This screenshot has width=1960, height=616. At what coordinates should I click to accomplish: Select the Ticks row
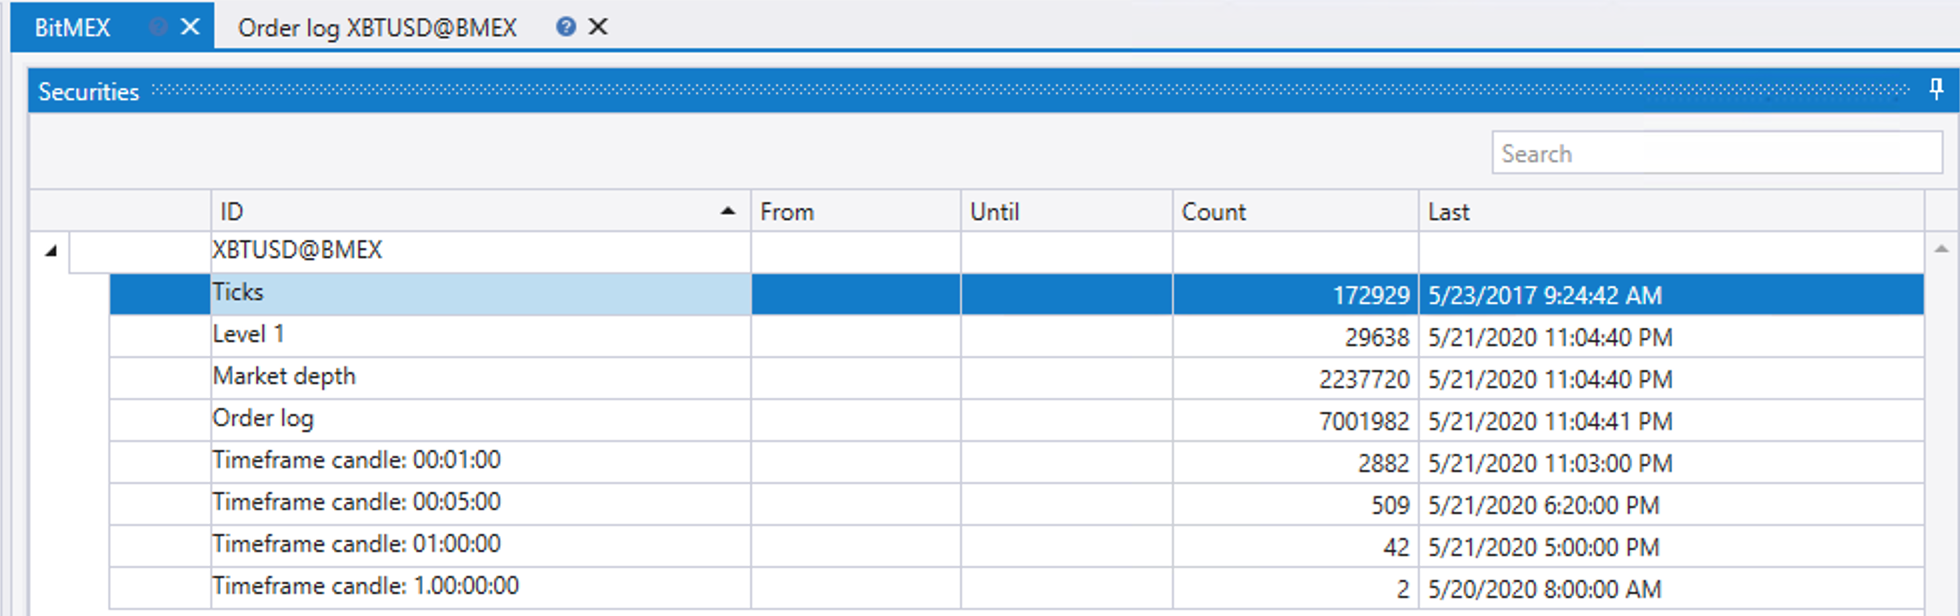[x=1016, y=294]
